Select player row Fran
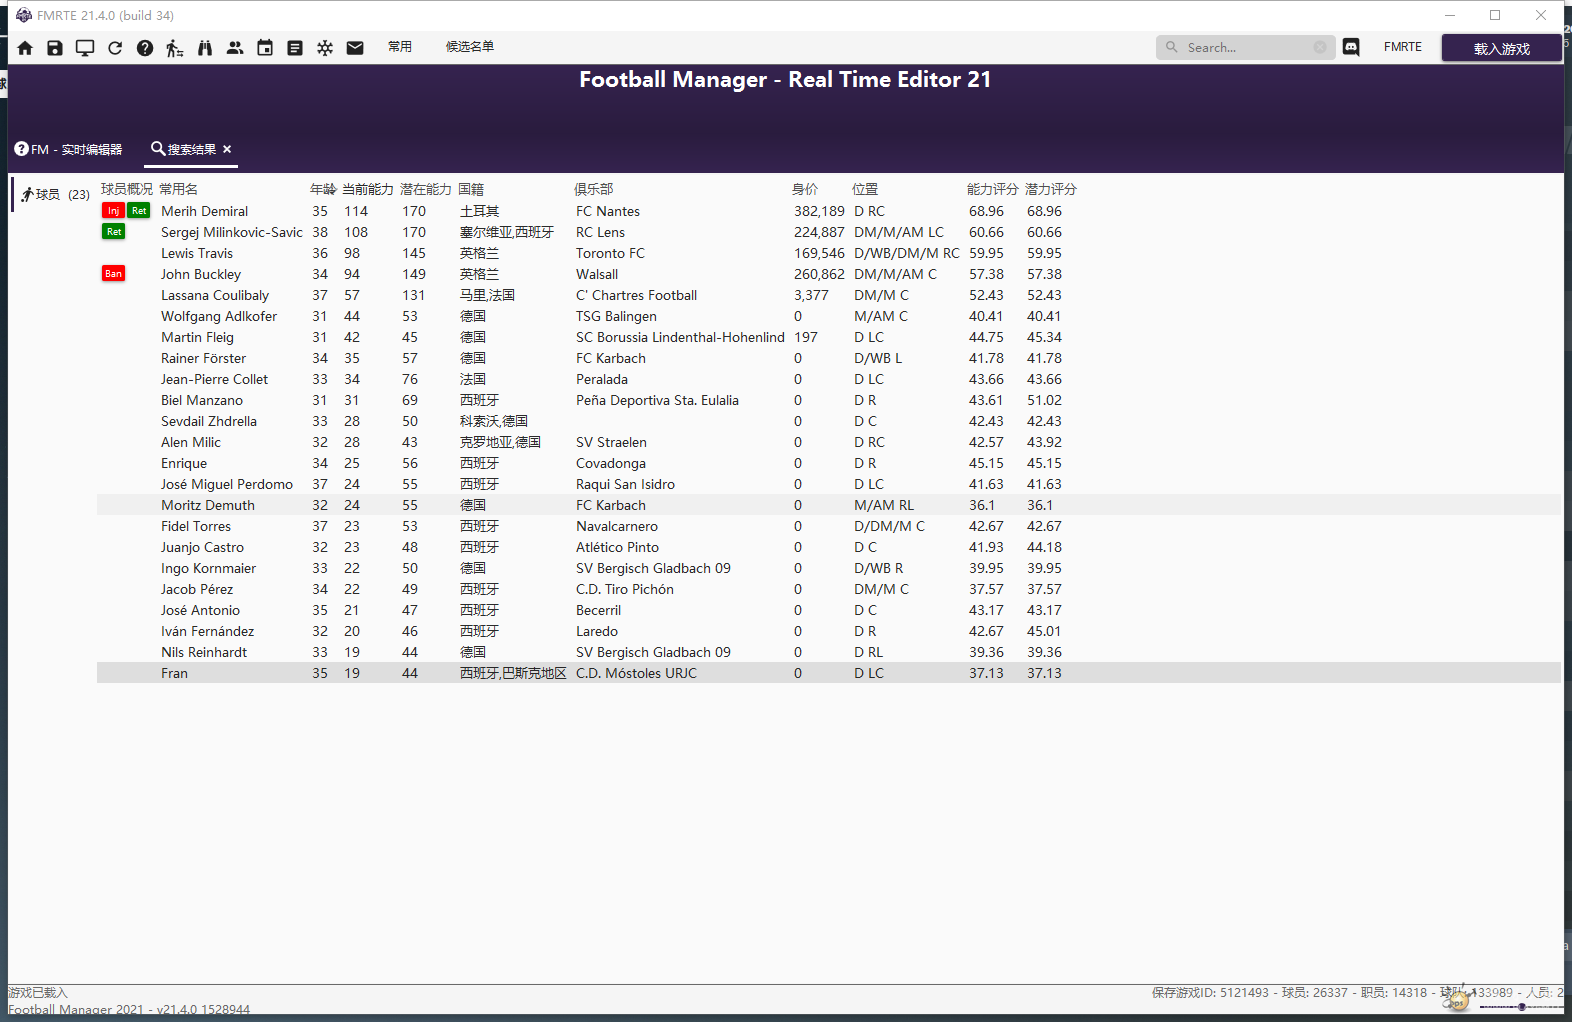Image resolution: width=1572 pixels, height=1022 pixels. [x=828, y=673]
